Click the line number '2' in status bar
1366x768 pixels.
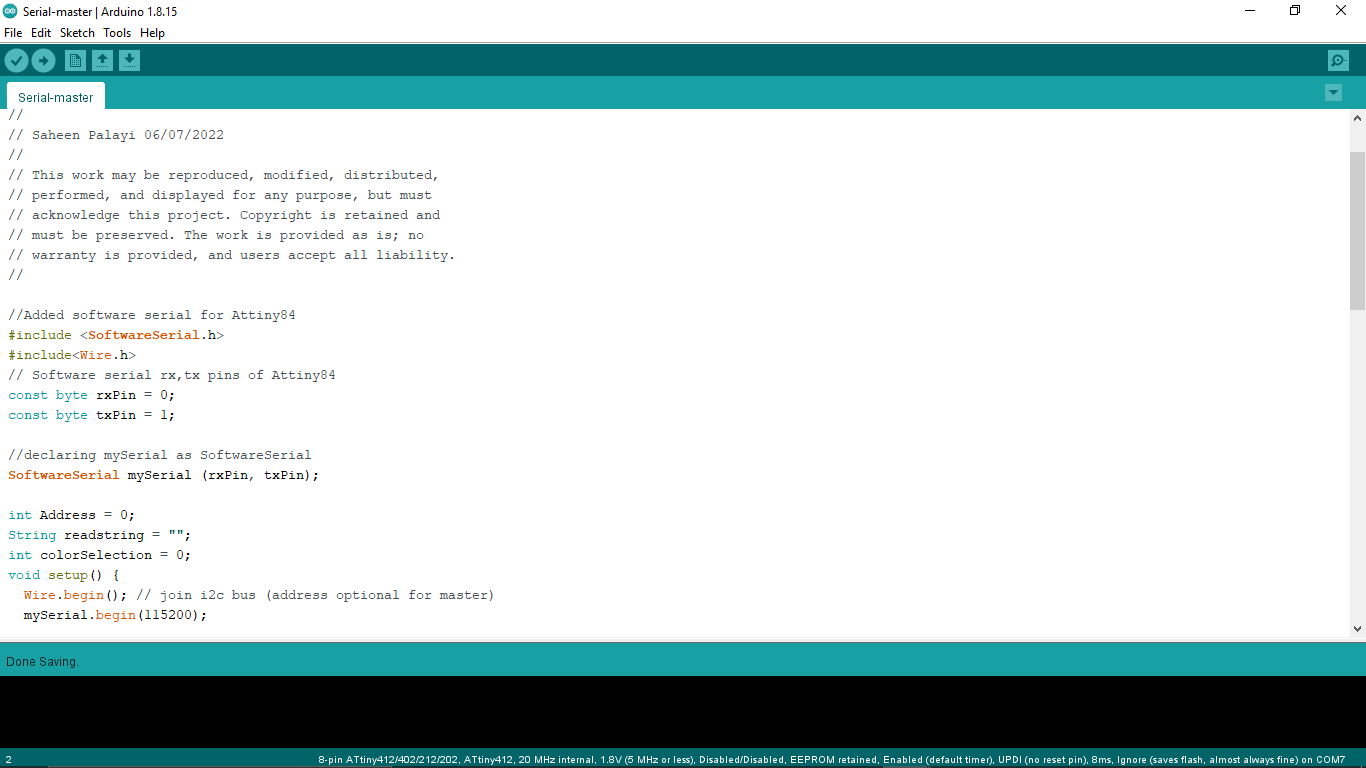(x=8, y=760)
